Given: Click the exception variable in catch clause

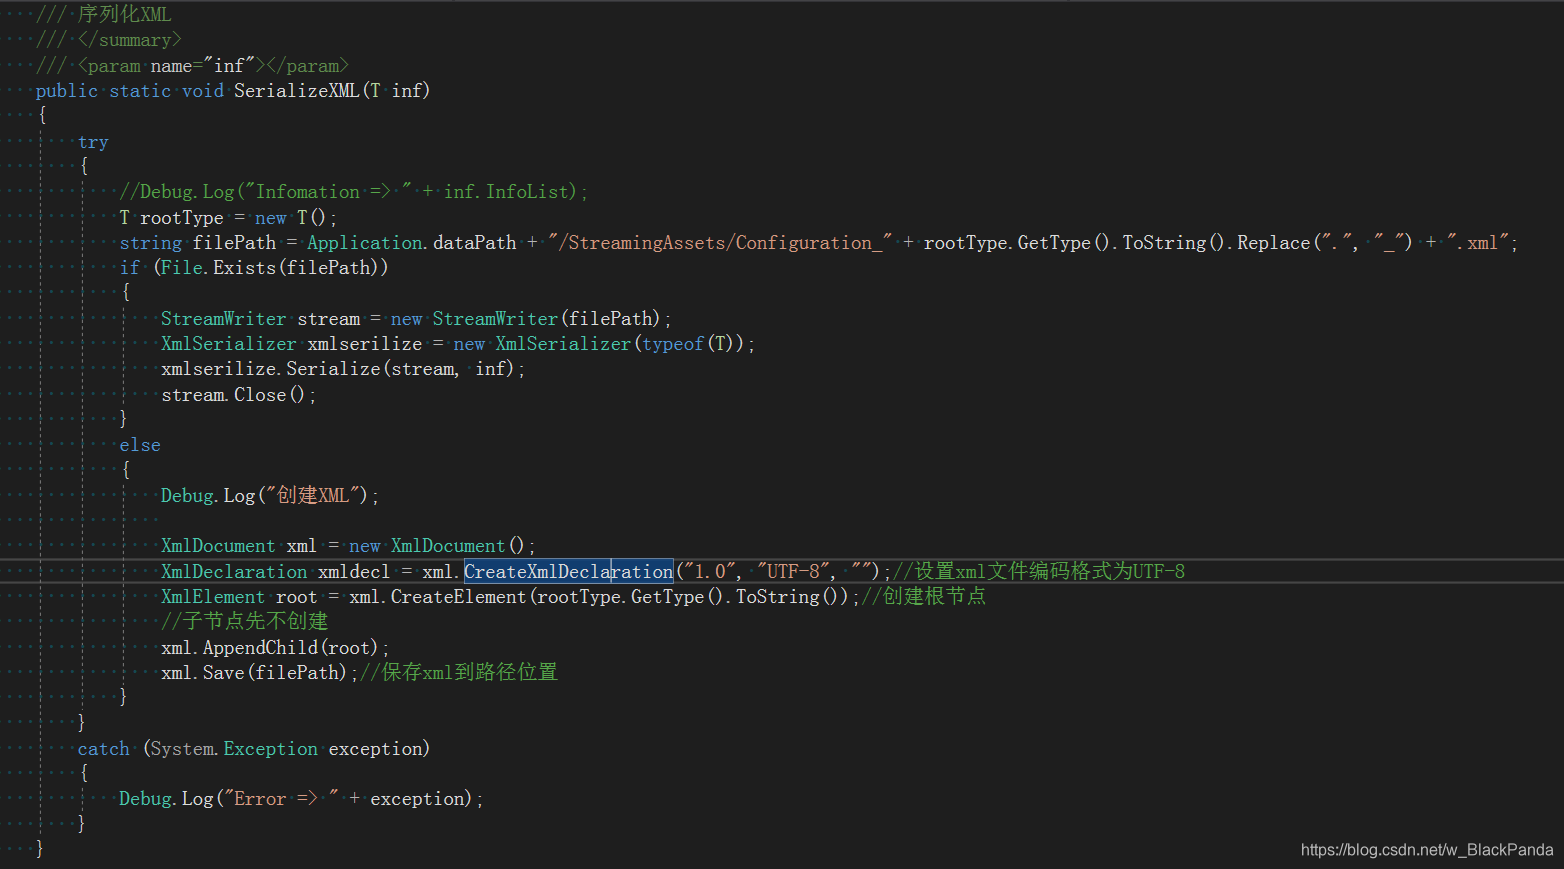Looking at the screenshot, I should pos(376,748).
